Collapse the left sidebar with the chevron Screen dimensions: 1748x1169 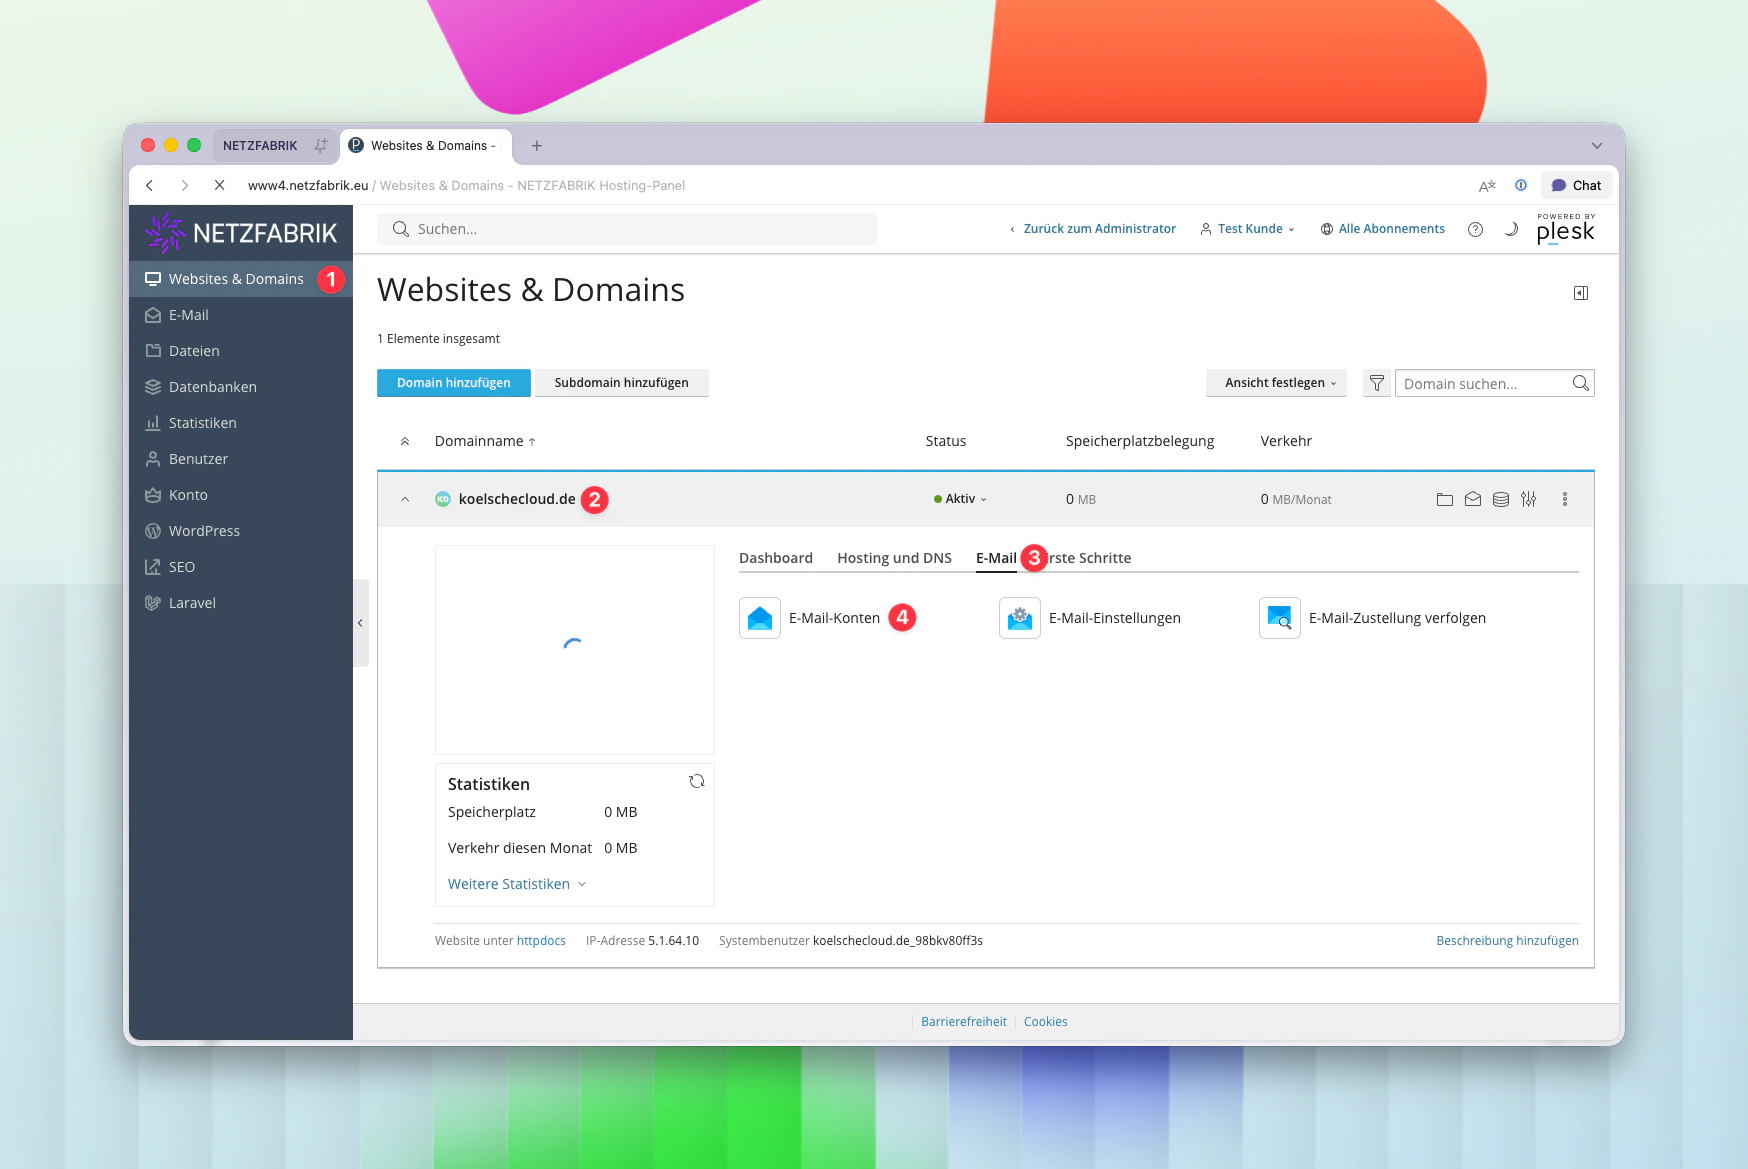pyautogui.click(x=360, y=622)
